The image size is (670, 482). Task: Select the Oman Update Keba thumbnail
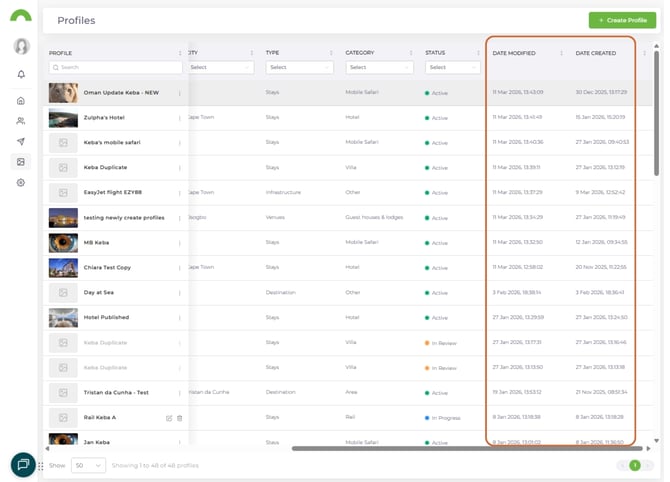[63, 93]
